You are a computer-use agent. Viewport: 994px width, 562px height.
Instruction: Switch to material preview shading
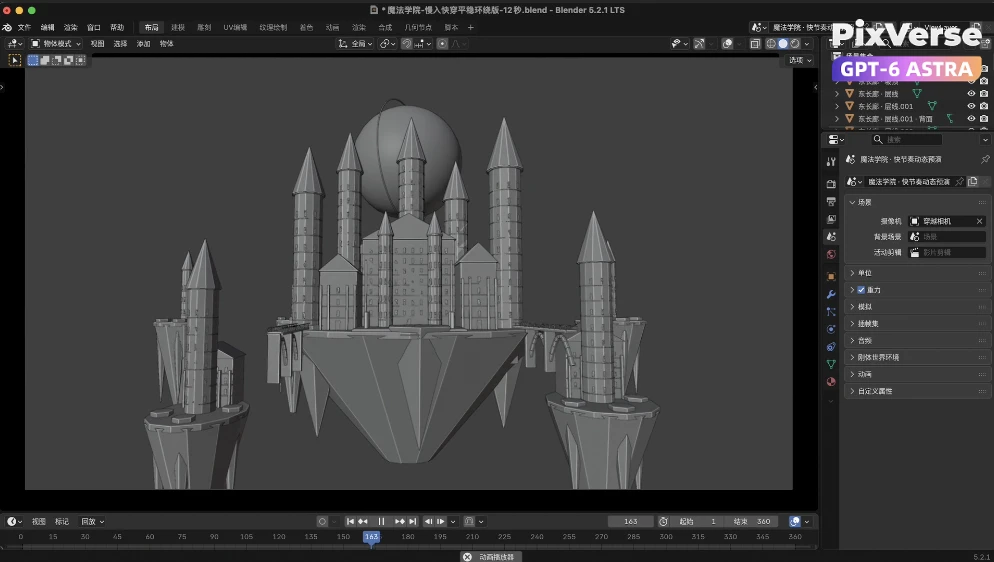coord(795,44)
